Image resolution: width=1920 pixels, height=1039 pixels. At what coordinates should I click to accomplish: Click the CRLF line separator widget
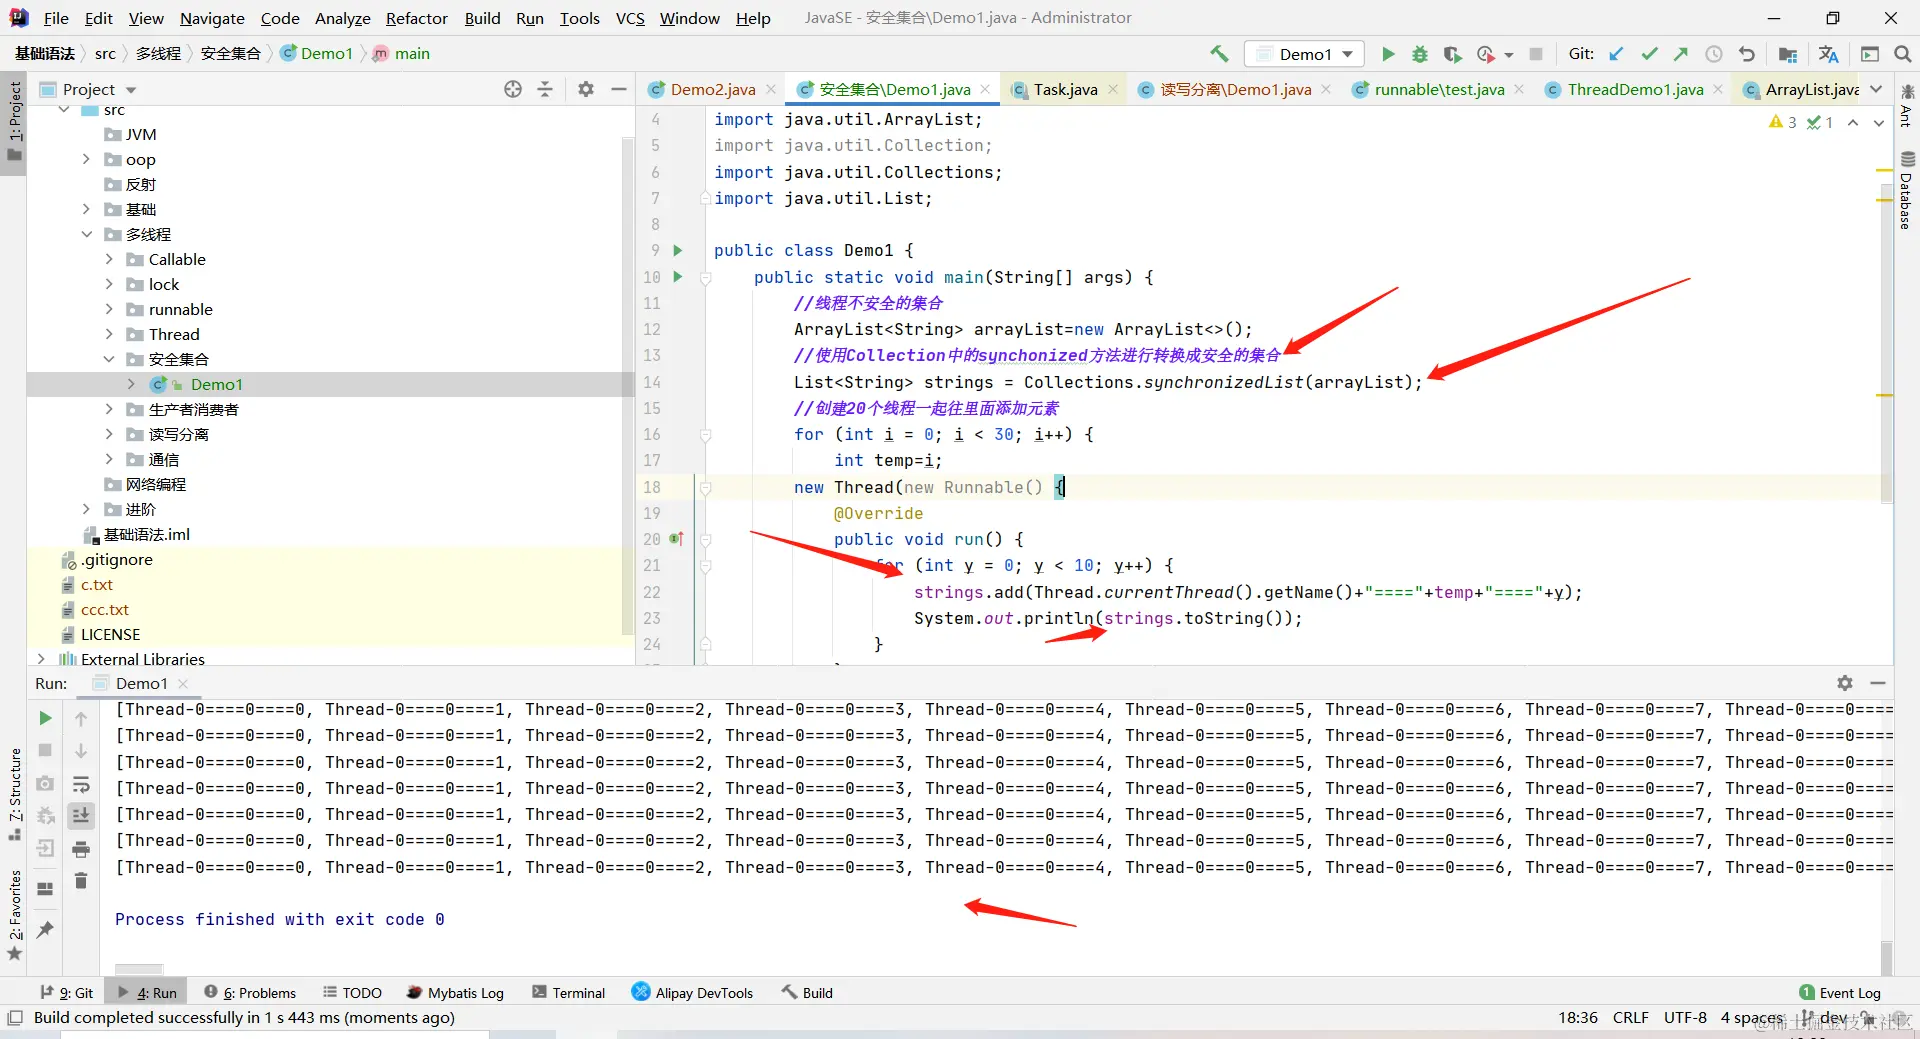tap(1630, 1017)
